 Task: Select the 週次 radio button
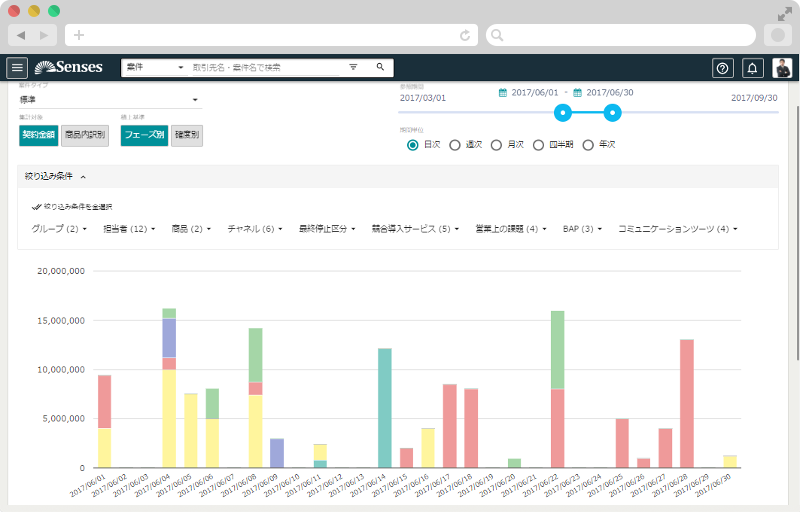(455, 145)
